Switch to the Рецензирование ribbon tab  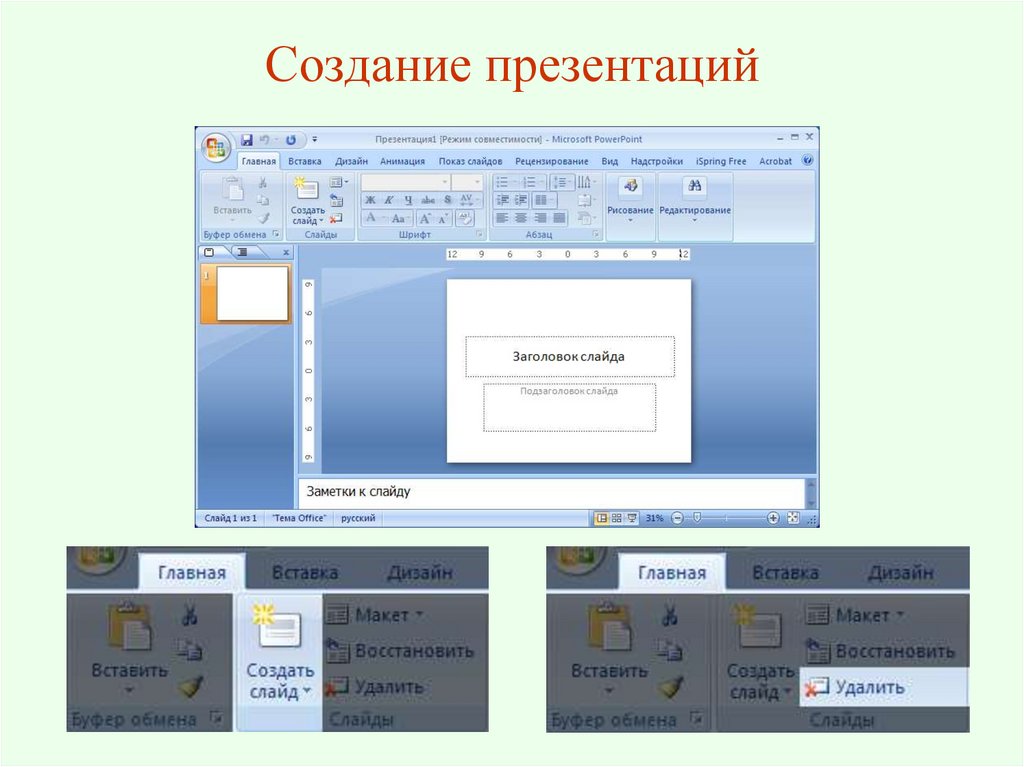click(x=551, y=161)
